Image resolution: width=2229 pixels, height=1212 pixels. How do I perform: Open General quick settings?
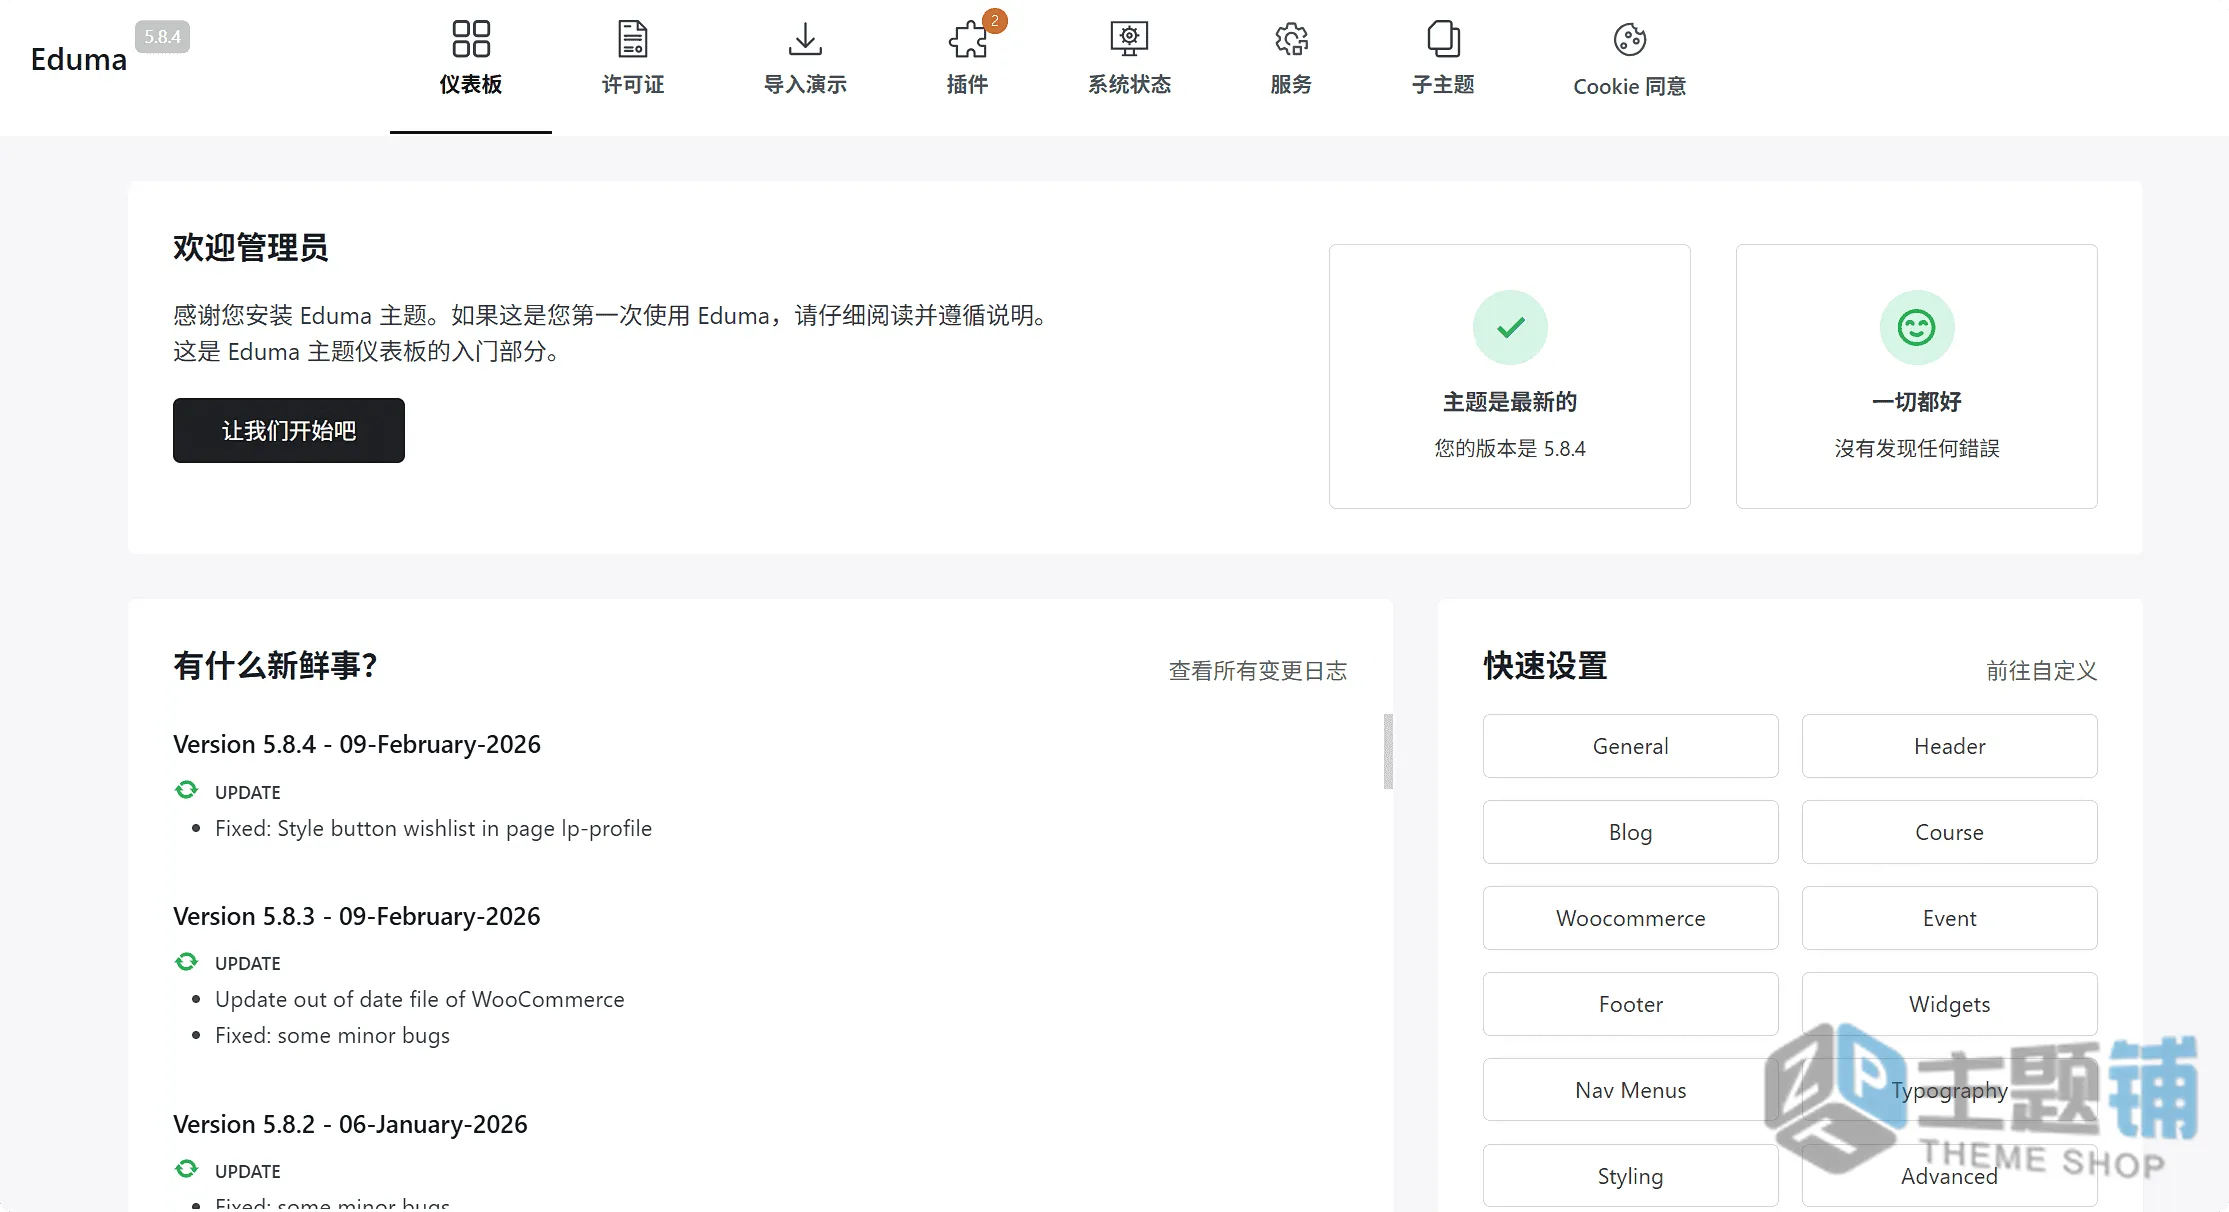coord(1630,746)
